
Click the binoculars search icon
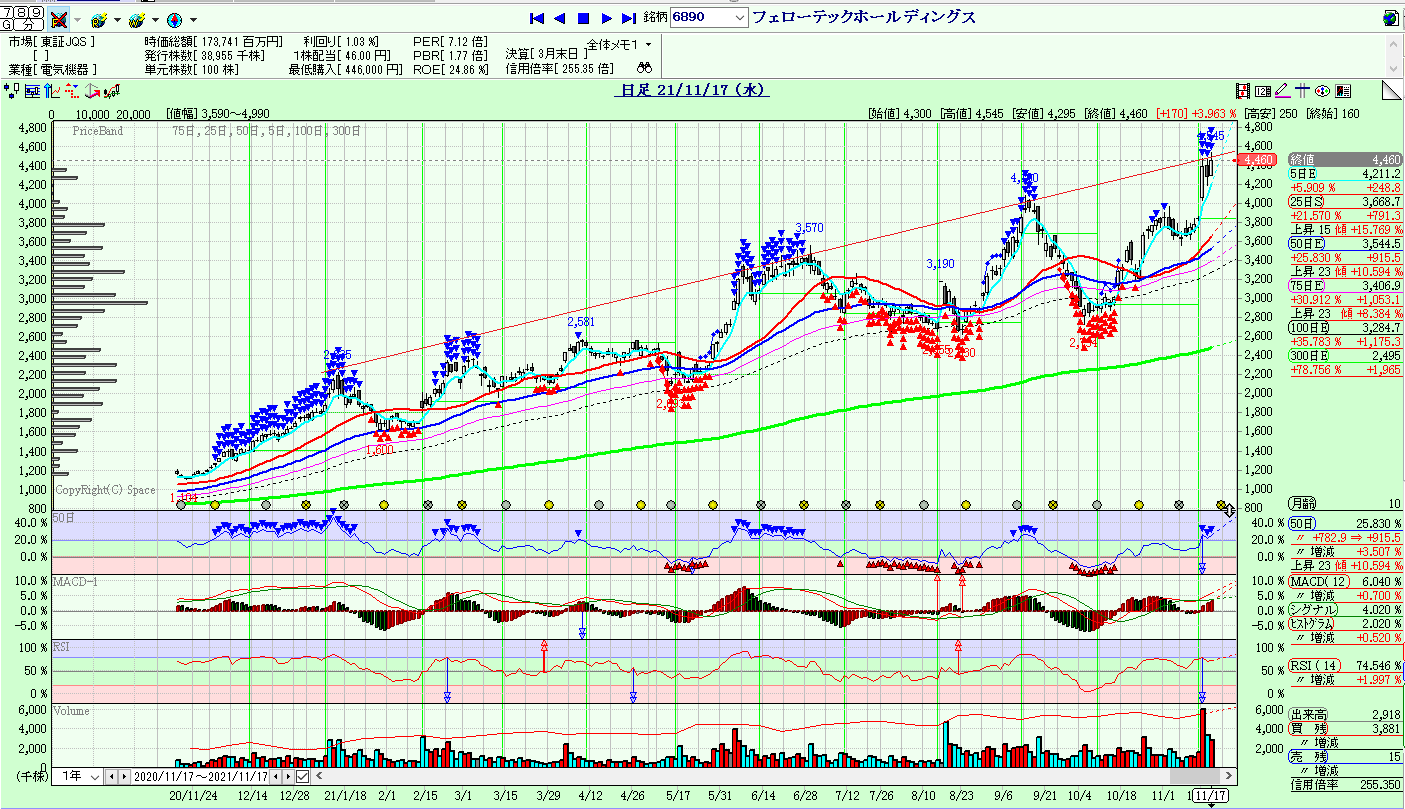coord(645,69)
